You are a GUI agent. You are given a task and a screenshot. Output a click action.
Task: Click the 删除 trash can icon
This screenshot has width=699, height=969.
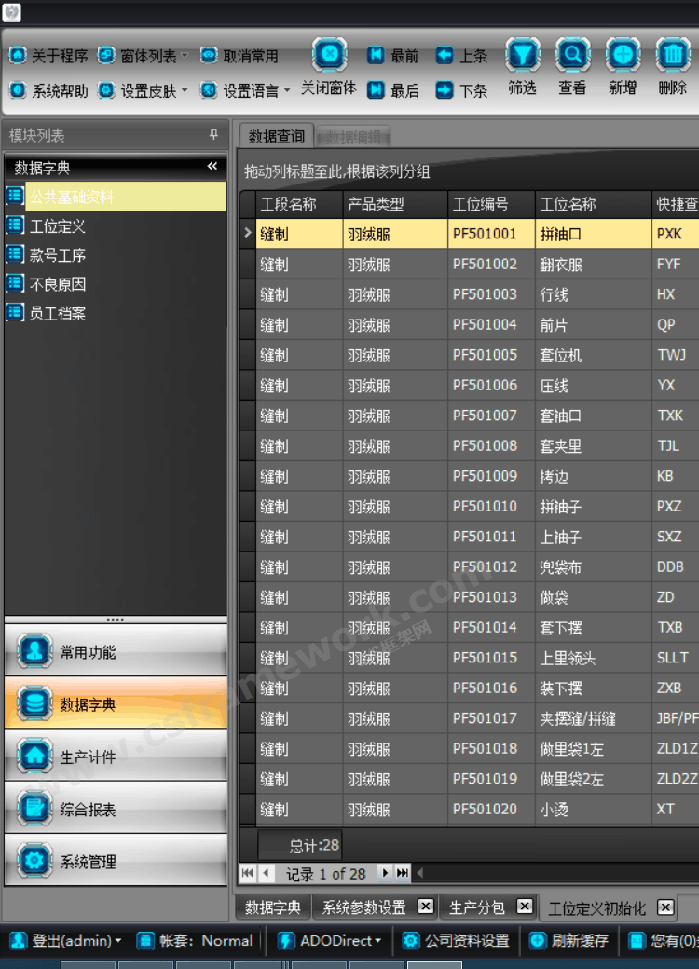tap(673, 55)
